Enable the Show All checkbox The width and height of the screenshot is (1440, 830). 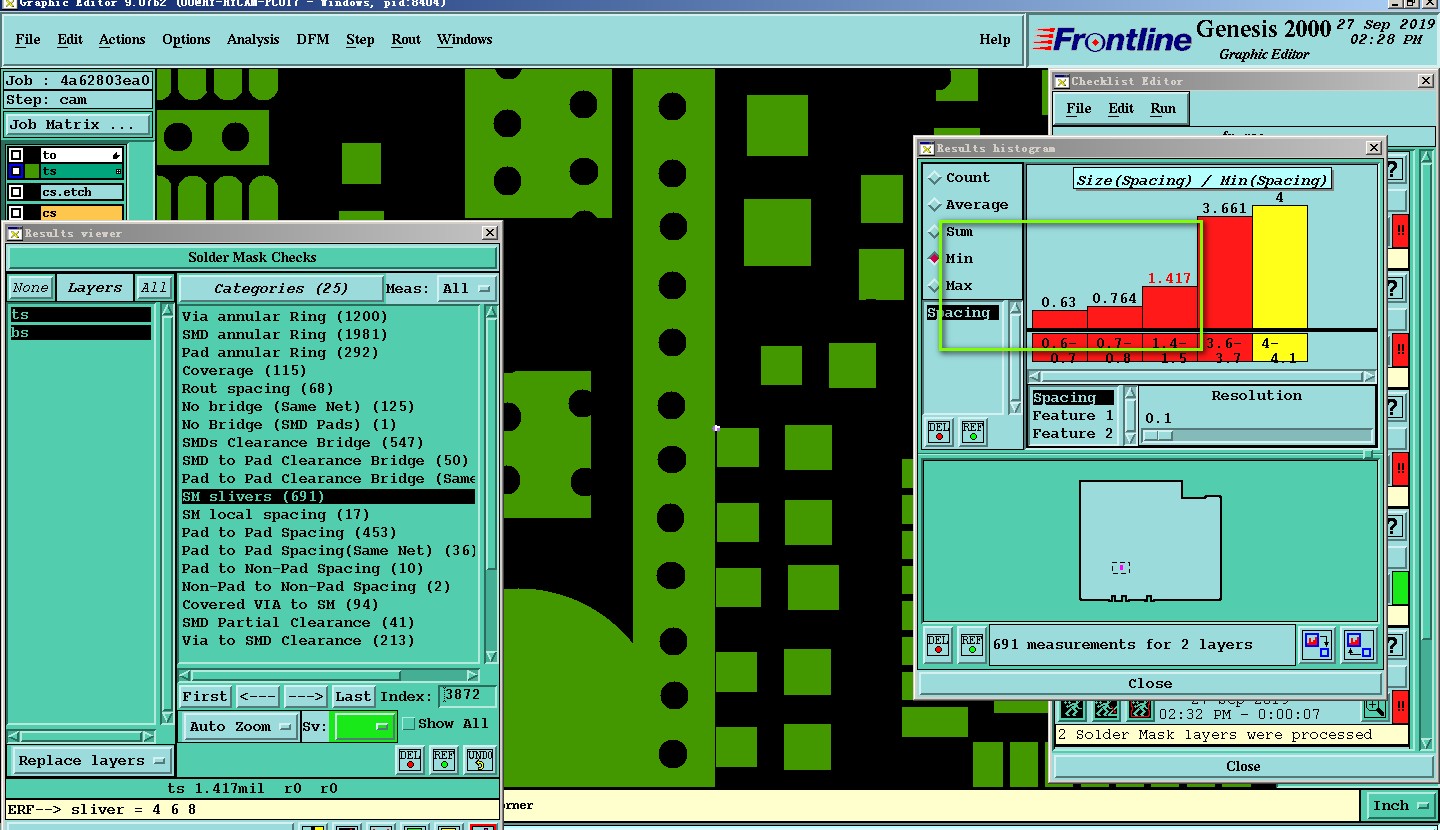[x=408, y=724]
